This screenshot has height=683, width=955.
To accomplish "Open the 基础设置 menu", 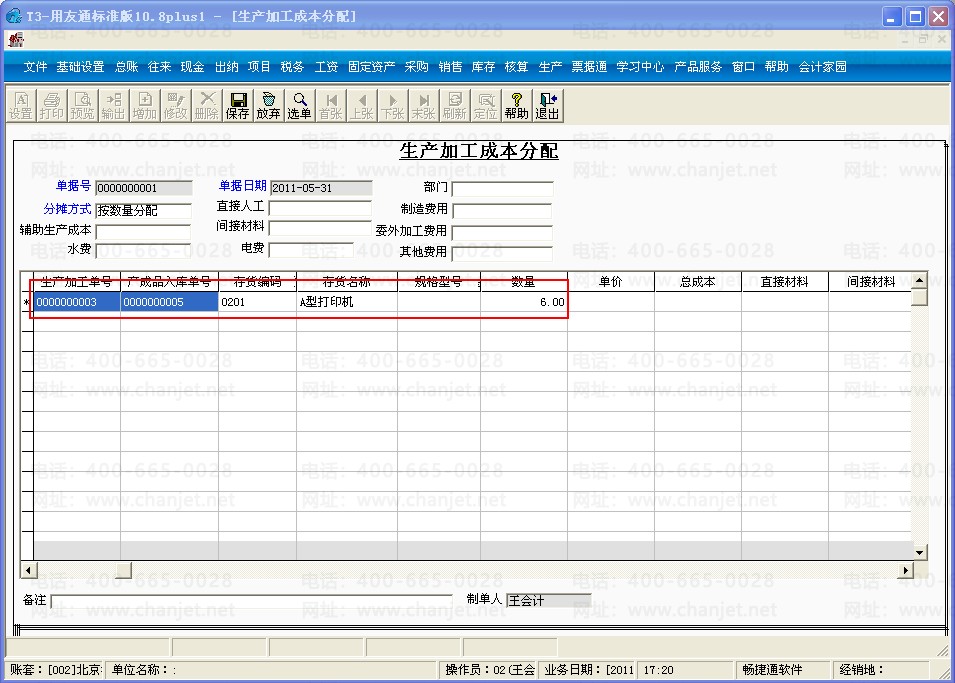I will (x=80, y=66).
